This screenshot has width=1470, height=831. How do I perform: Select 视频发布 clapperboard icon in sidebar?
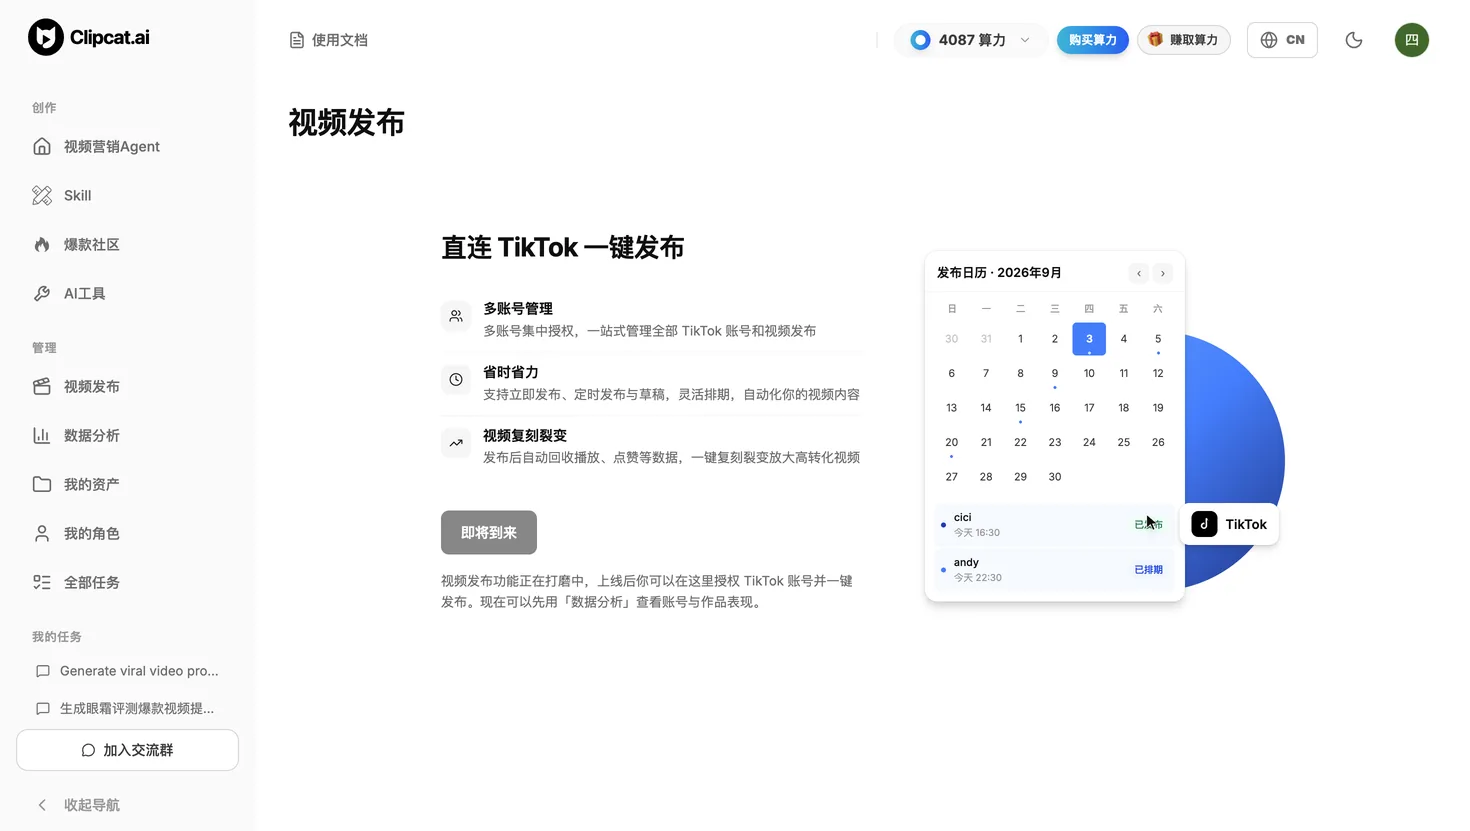coord(42,386)
